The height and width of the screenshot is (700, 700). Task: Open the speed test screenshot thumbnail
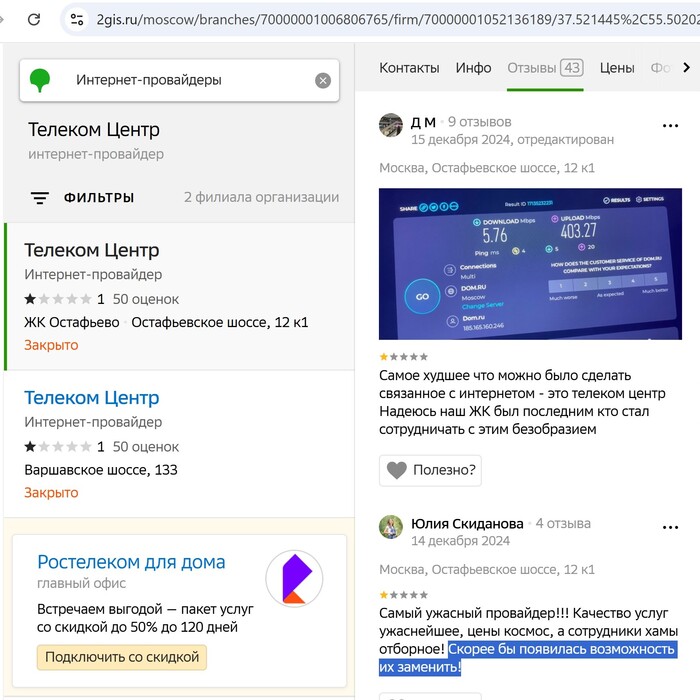click(530, 264)
